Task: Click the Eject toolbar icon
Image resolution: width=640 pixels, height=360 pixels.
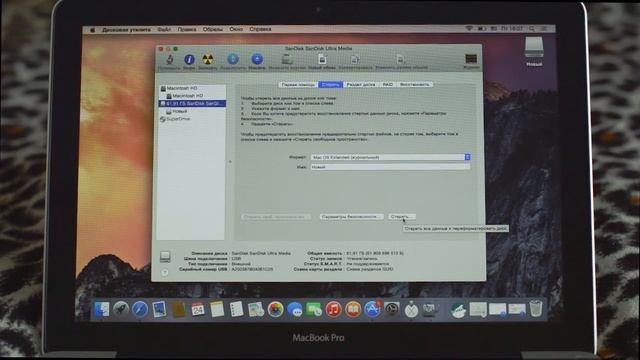Action: coord(257,60)
